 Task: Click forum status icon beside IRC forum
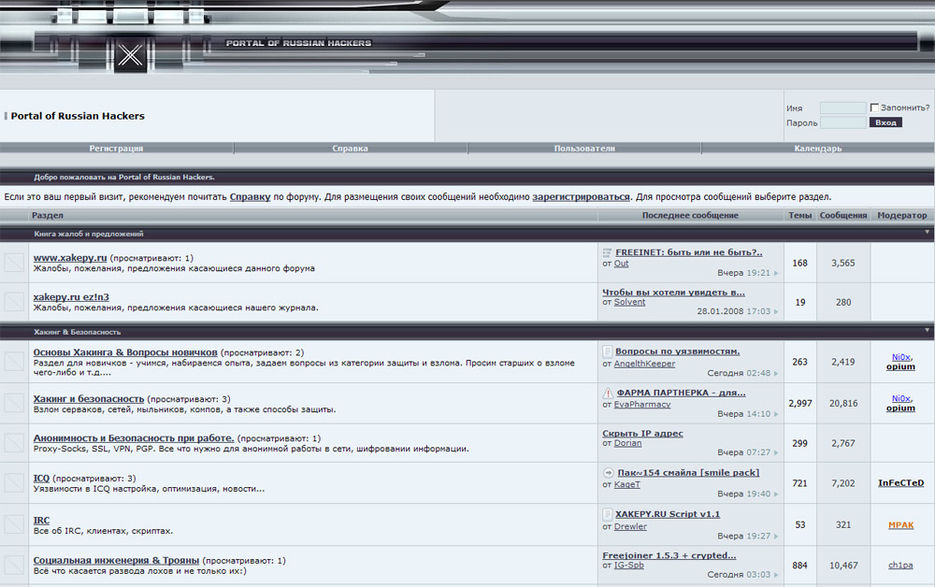click(x=14, y=525)
